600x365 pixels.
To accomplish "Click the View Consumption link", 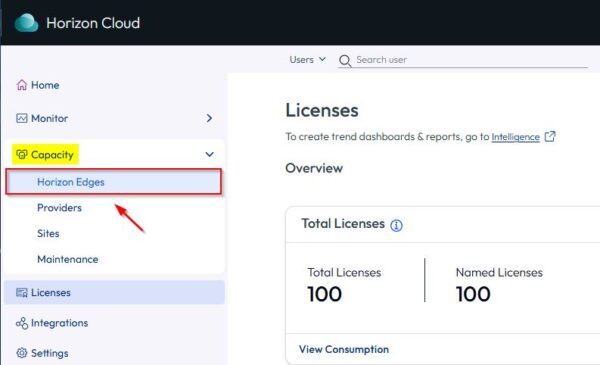I will coord(344,349).
